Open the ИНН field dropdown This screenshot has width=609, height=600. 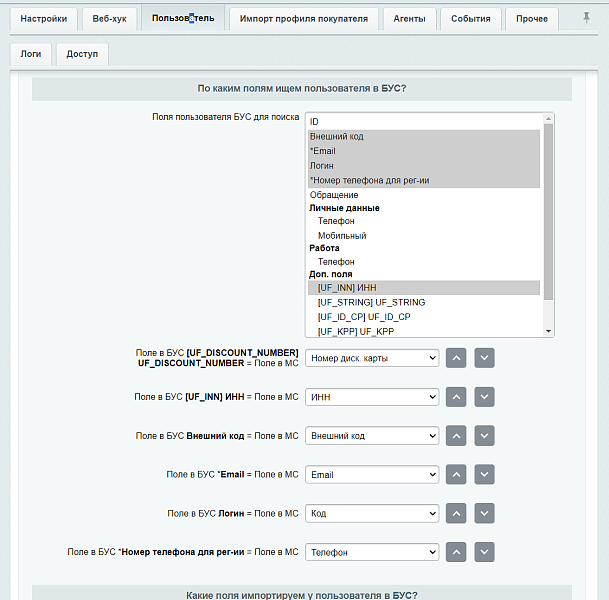click(x=372, y=397)
